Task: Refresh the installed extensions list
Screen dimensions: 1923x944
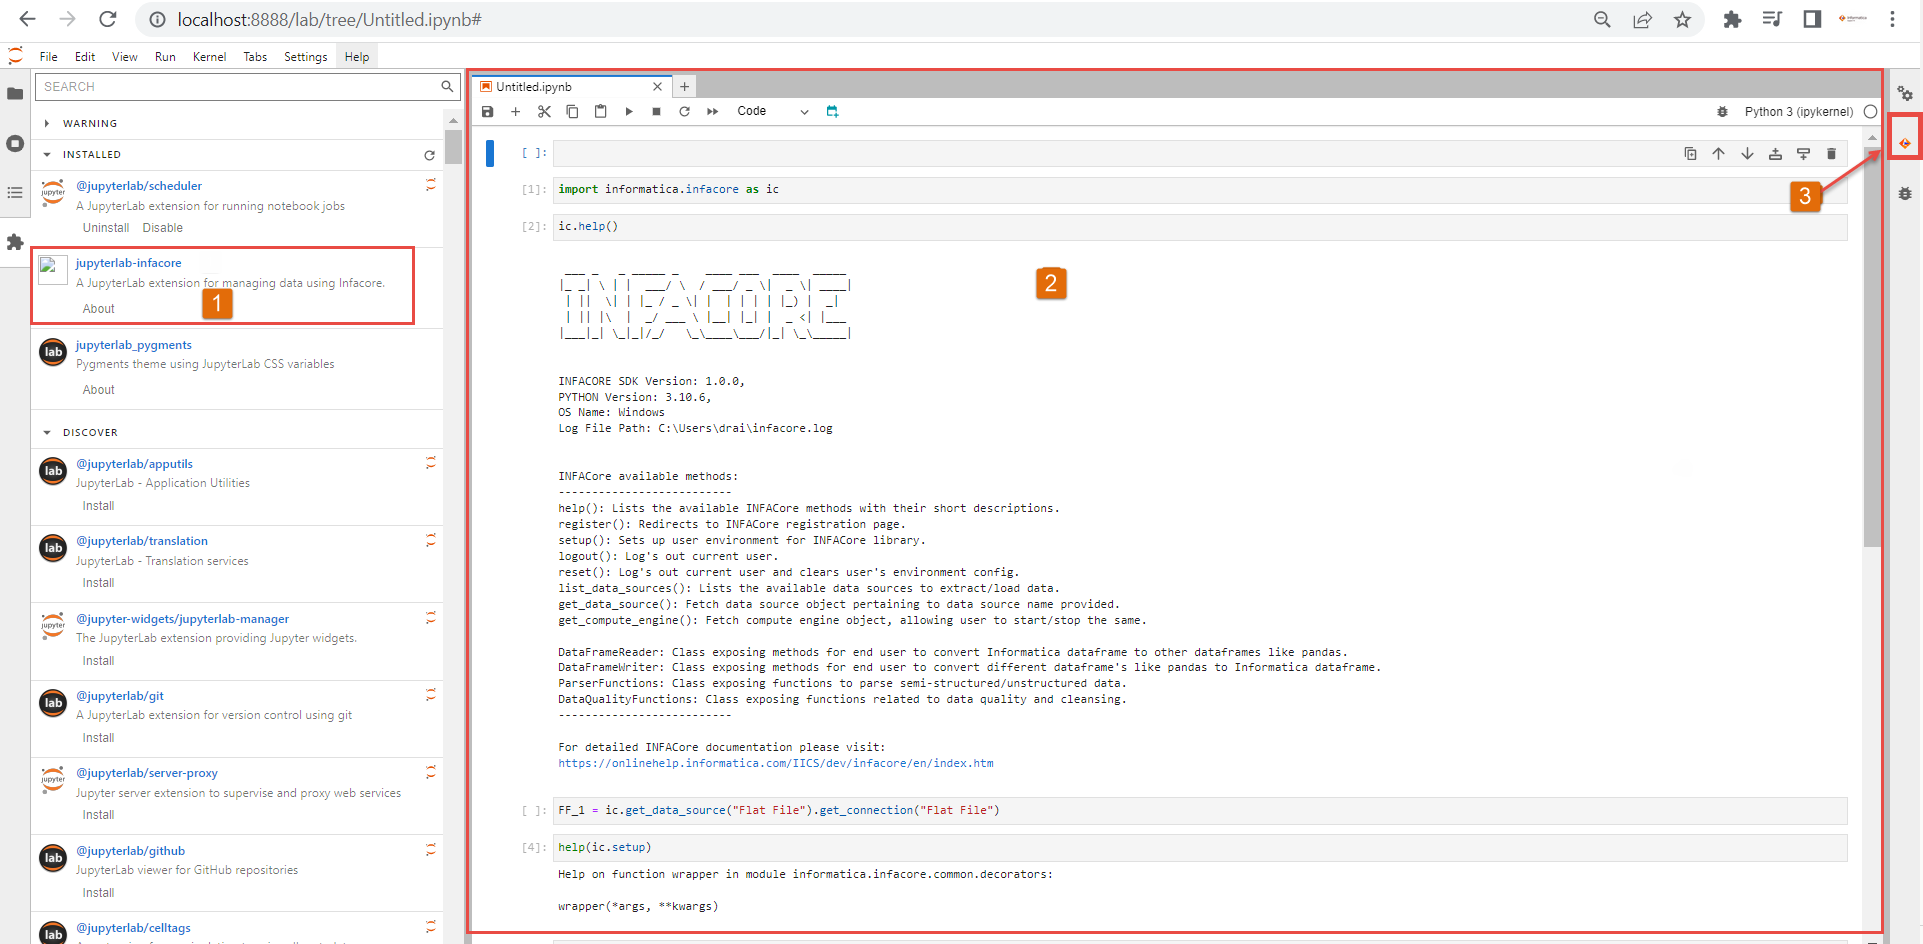Action: (x=429, y=155)
